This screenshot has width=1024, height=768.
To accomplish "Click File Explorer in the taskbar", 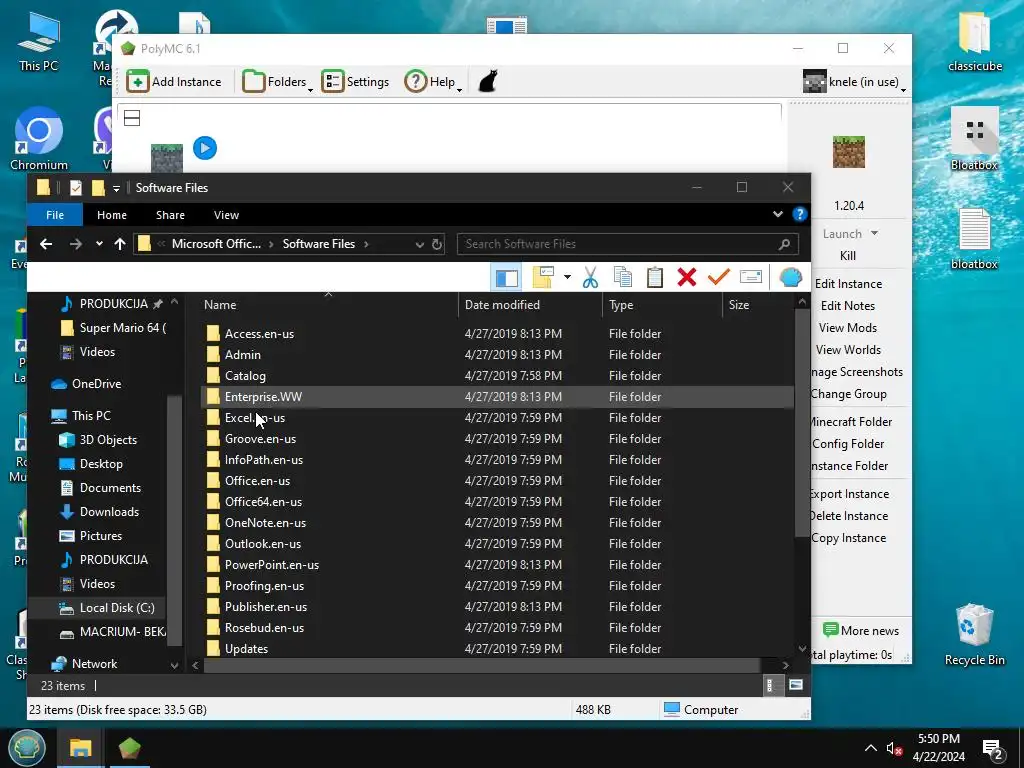I will (x=80, y=748).
